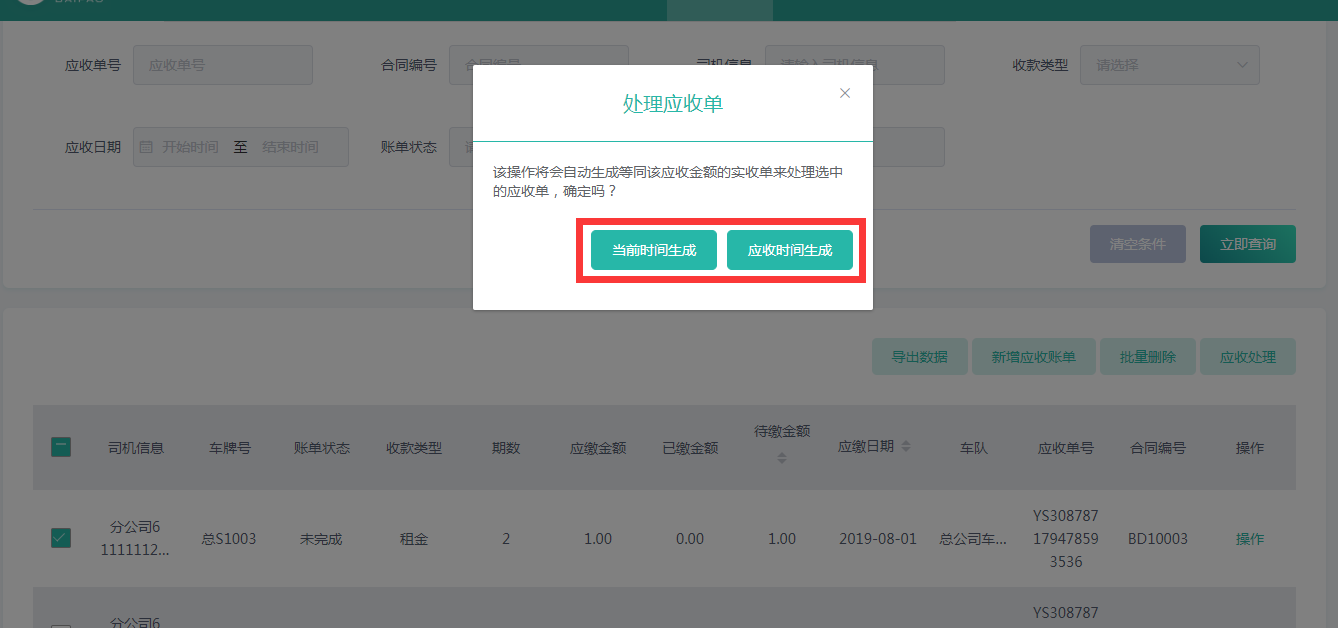Click the 批量删除 button

point(1147,357)
